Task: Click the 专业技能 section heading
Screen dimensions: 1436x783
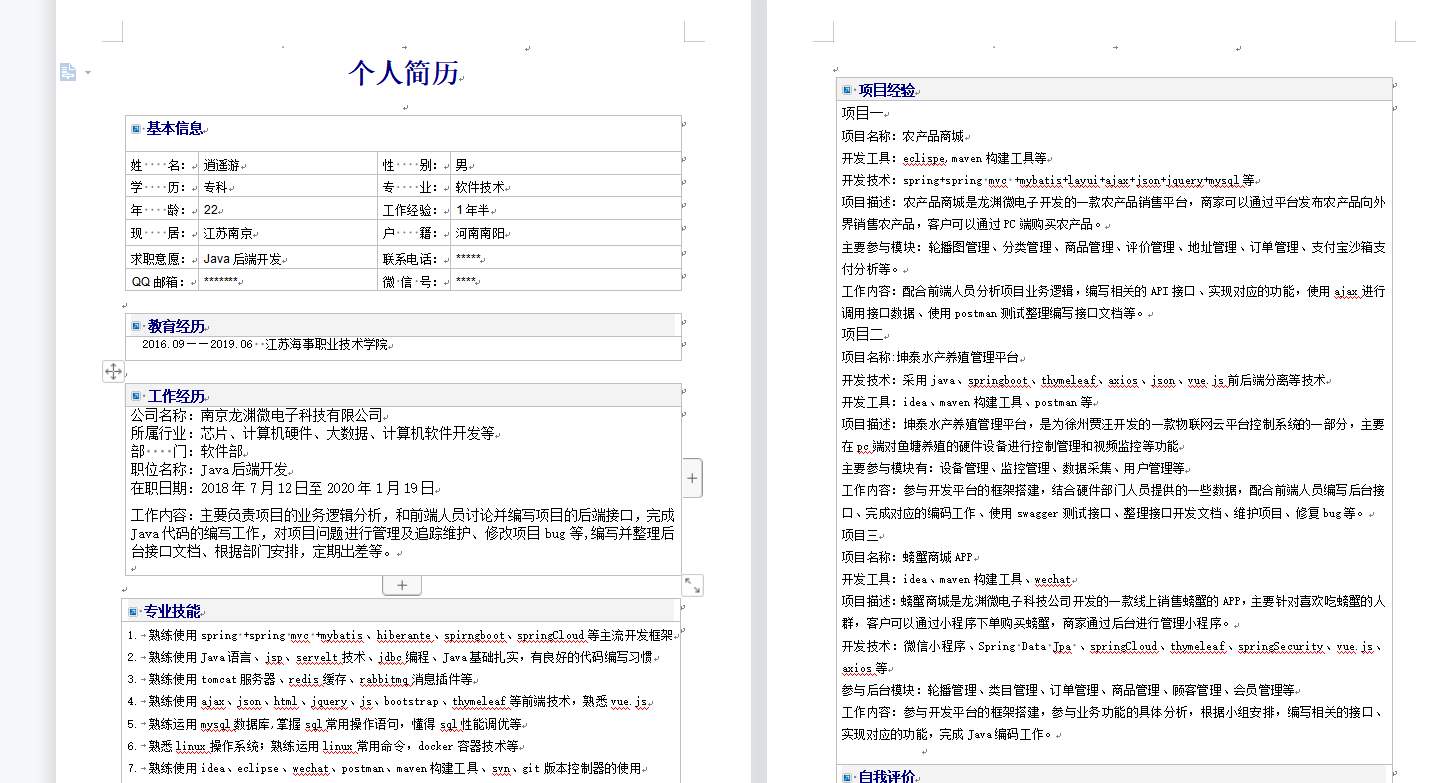Action: tap(172, 611)
